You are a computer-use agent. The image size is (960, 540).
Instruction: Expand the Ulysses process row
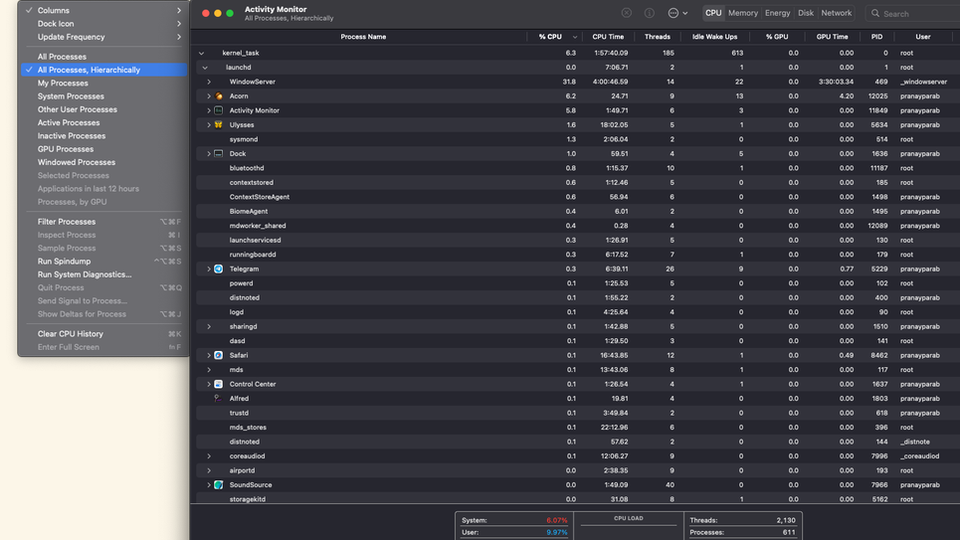209,125
